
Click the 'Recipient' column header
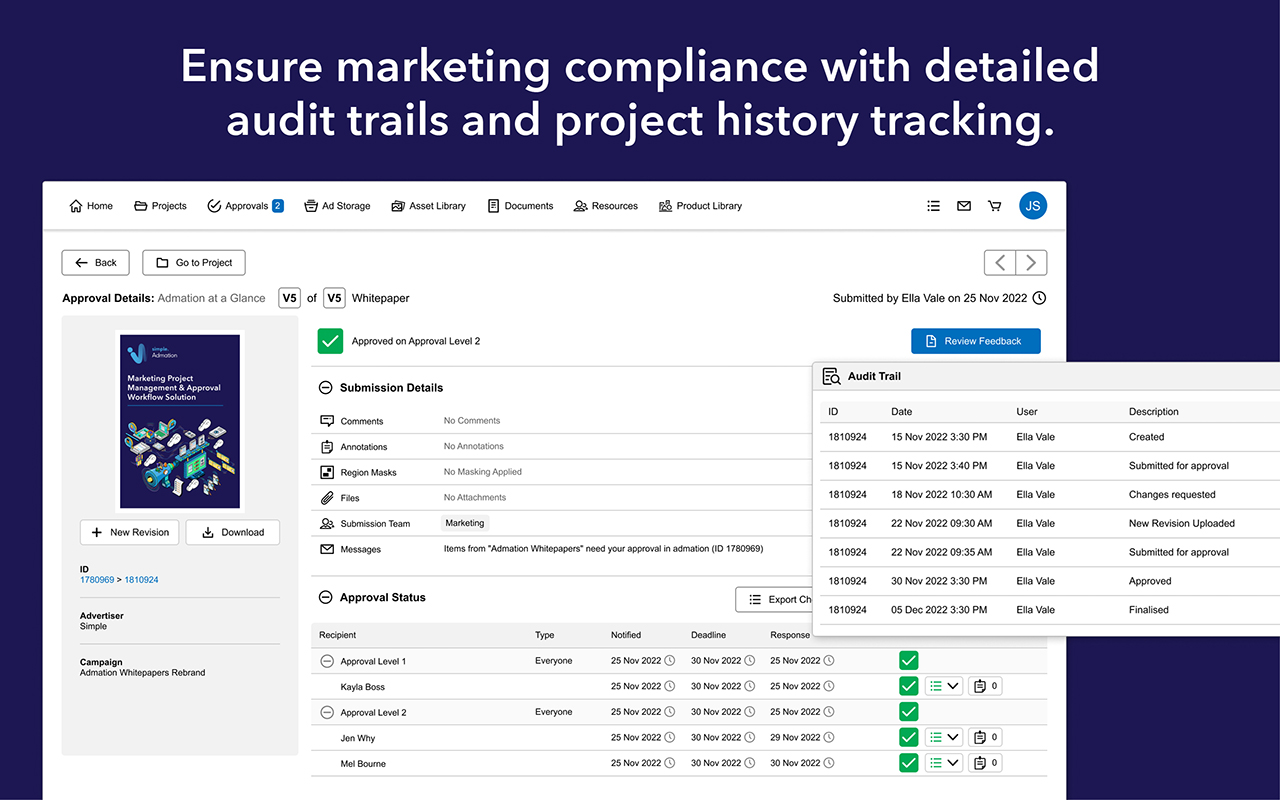tap(337, 635)
